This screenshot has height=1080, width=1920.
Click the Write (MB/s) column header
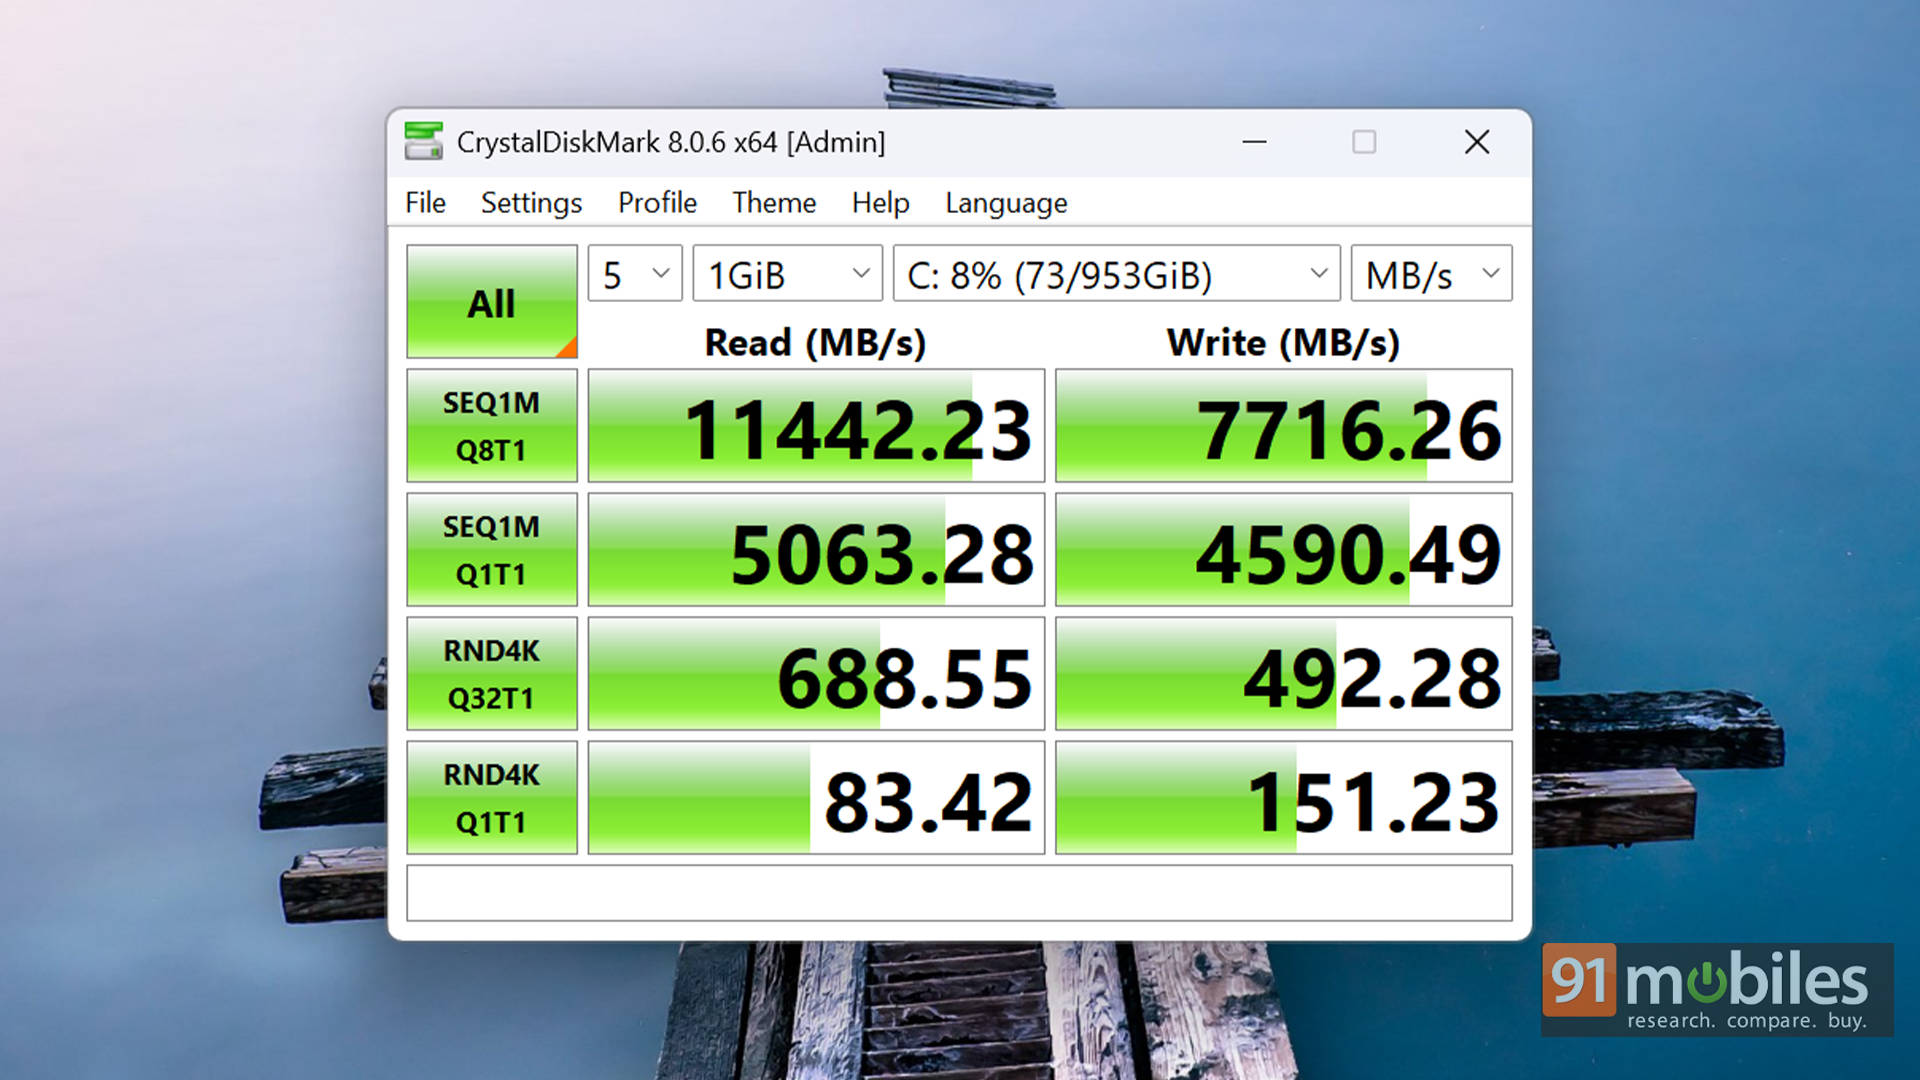[1283, 343]
